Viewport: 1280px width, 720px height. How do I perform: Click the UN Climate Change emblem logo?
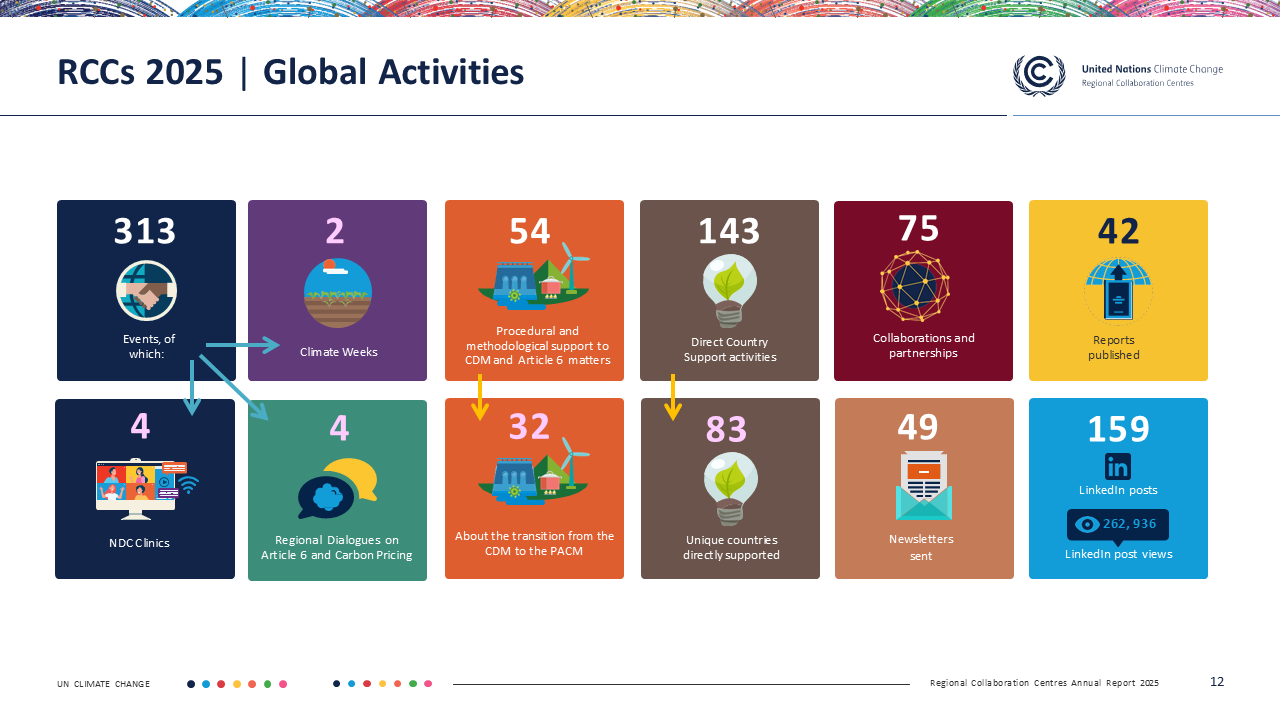coord(1039,75)
